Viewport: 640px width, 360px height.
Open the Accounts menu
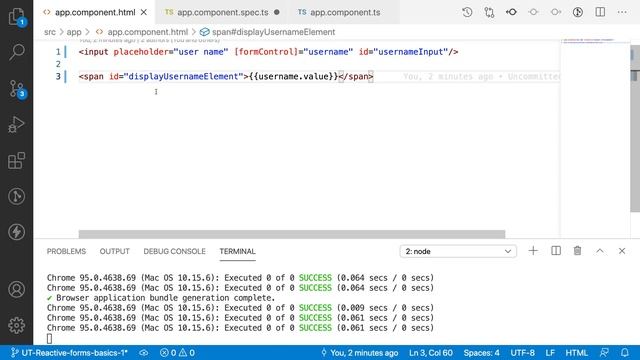coord(16,289)
